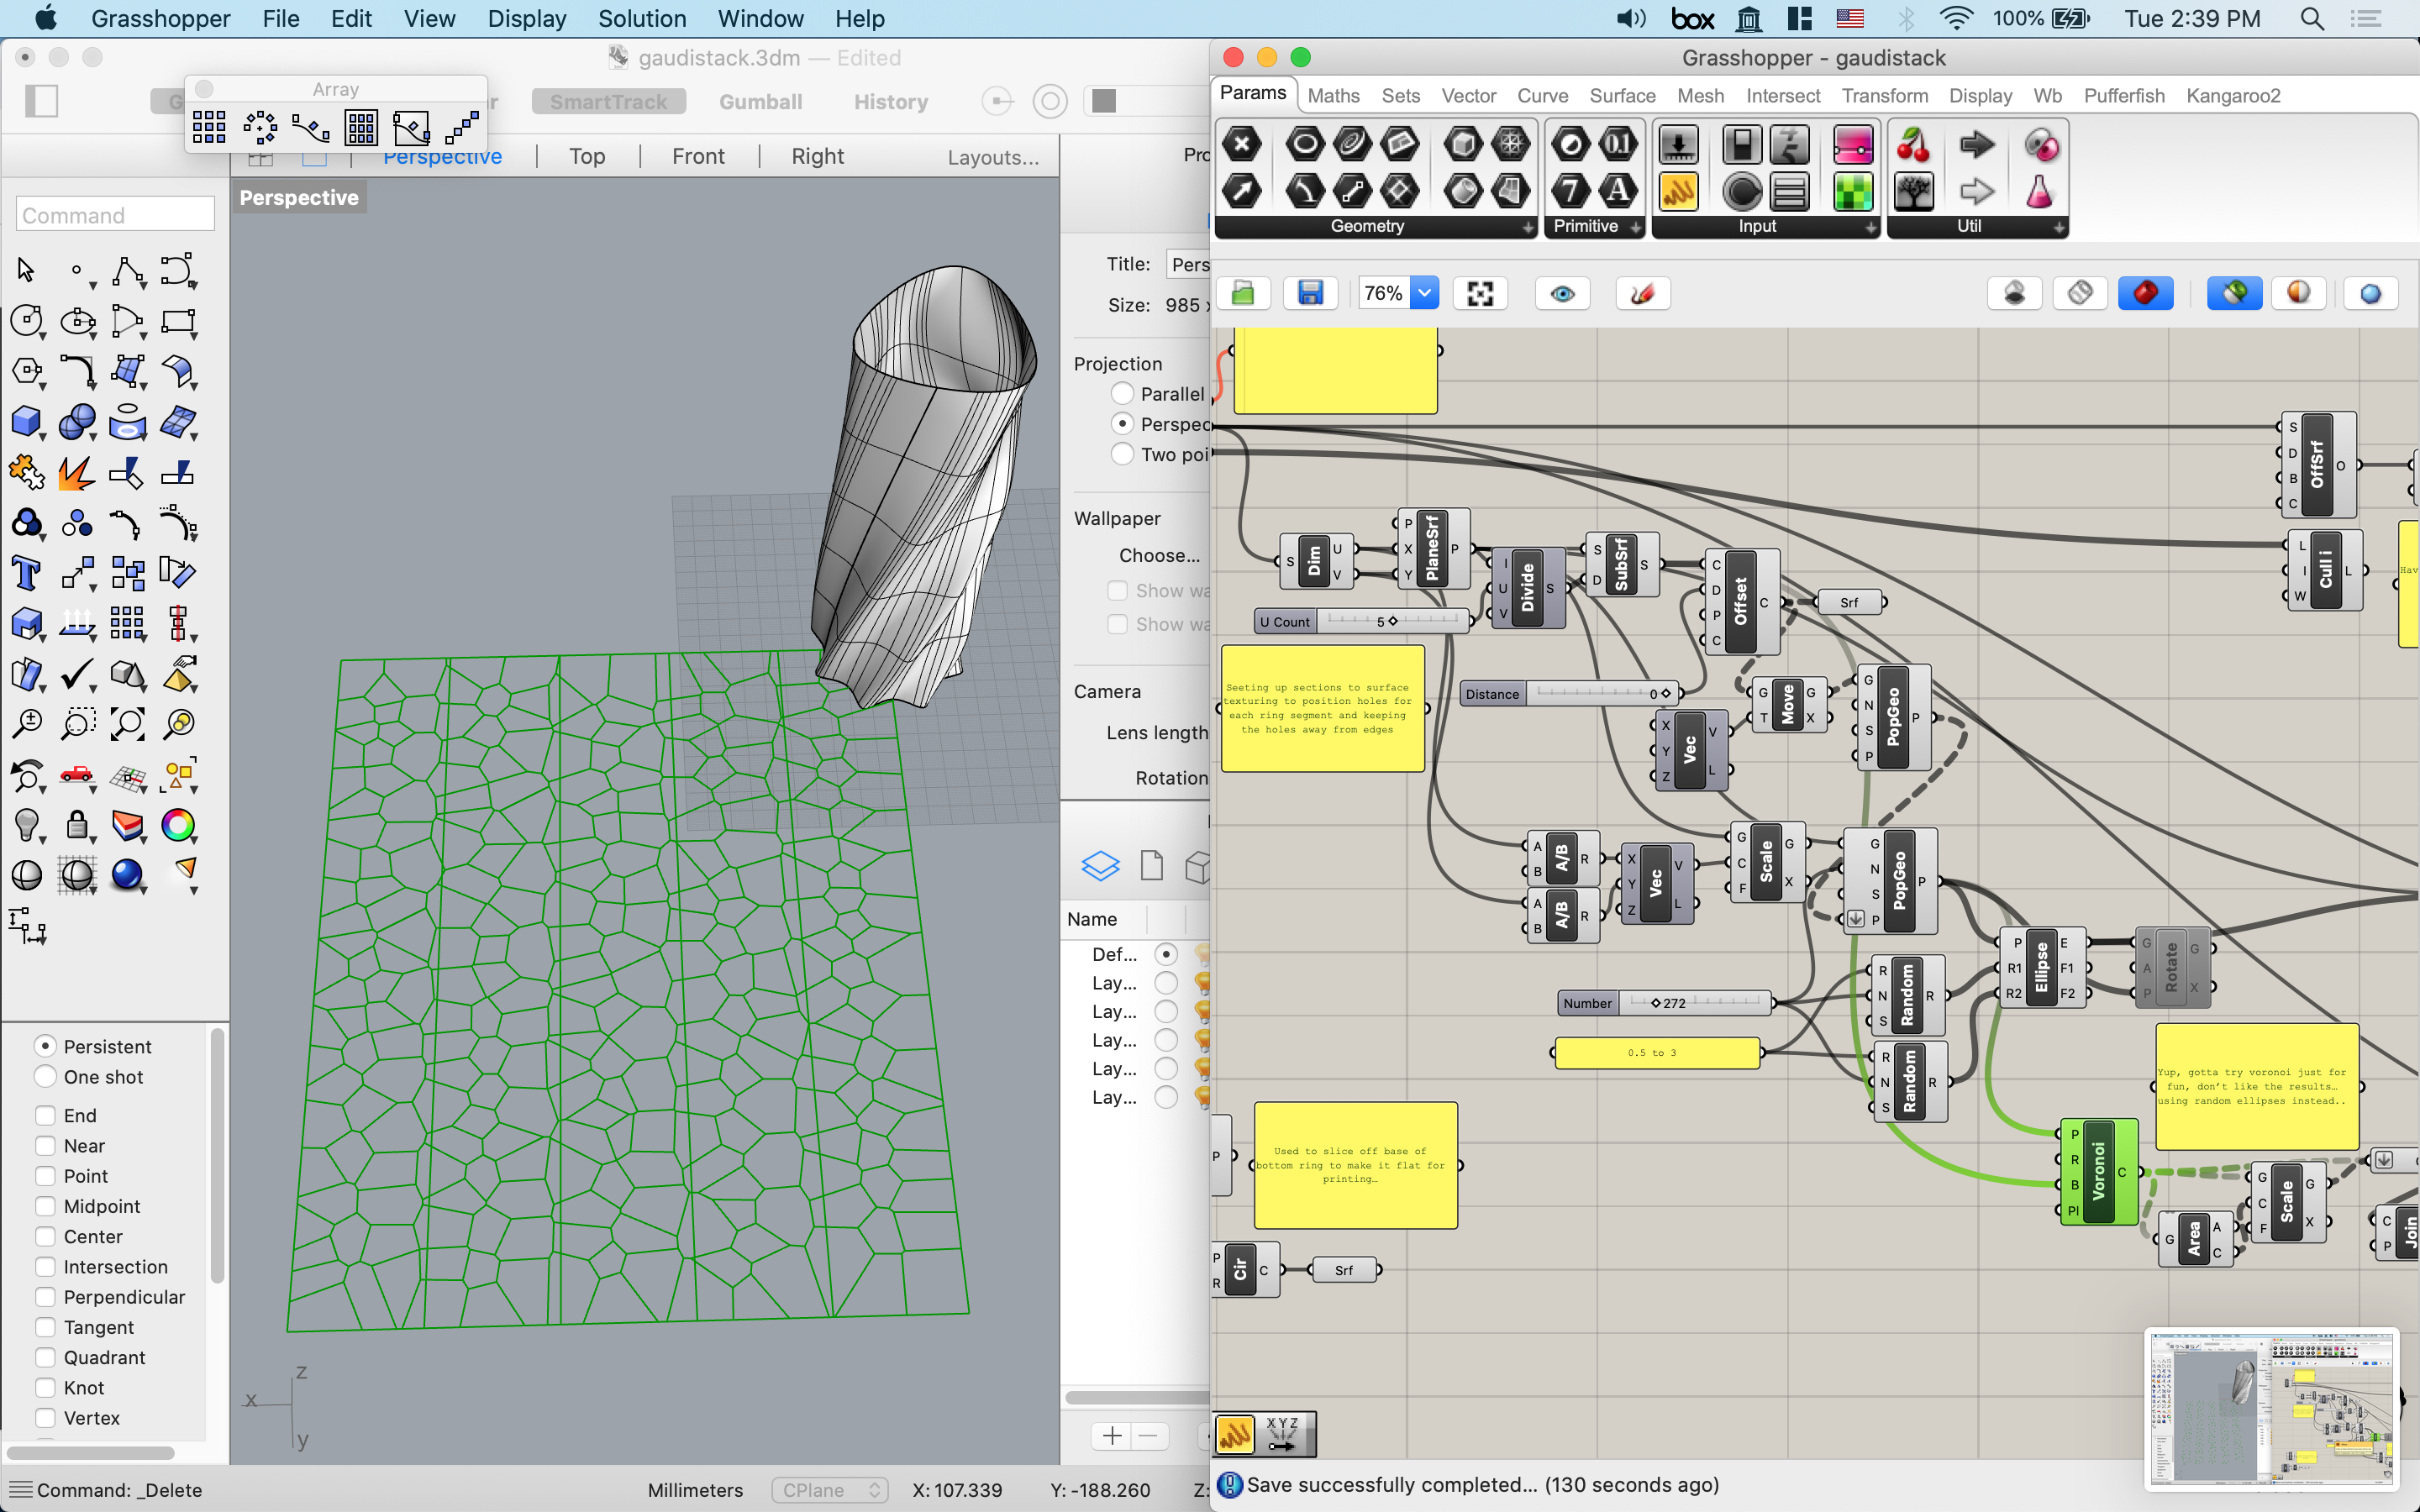Enable the End object snap checkbox
This screenshot has width=2420, height=1512.
[x=45, y=1115]
